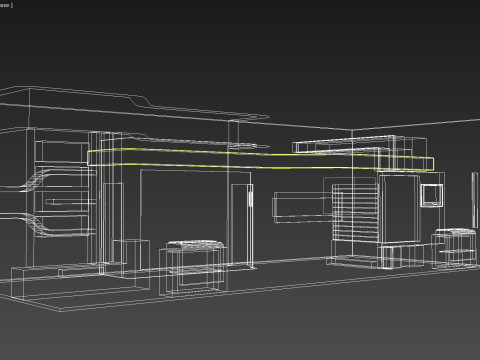Select the cushioned stool at the far right
The width and height of the screenshot is (480, 360).
[x=454, y=248]
